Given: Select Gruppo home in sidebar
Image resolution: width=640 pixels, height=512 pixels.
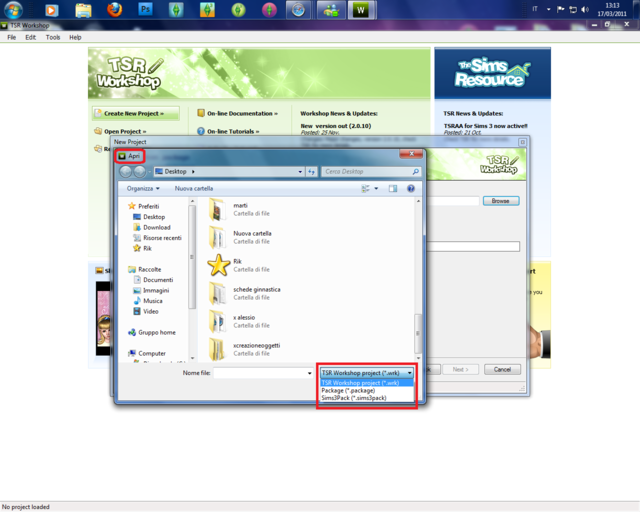Looking at the screenshot, I should click(156, 332).
